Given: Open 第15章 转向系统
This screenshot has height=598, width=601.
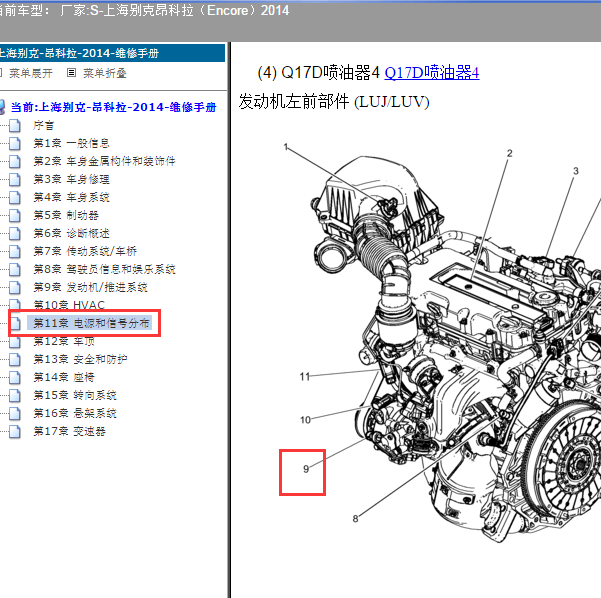Looking at the screenshot, I should click(75, 395).
